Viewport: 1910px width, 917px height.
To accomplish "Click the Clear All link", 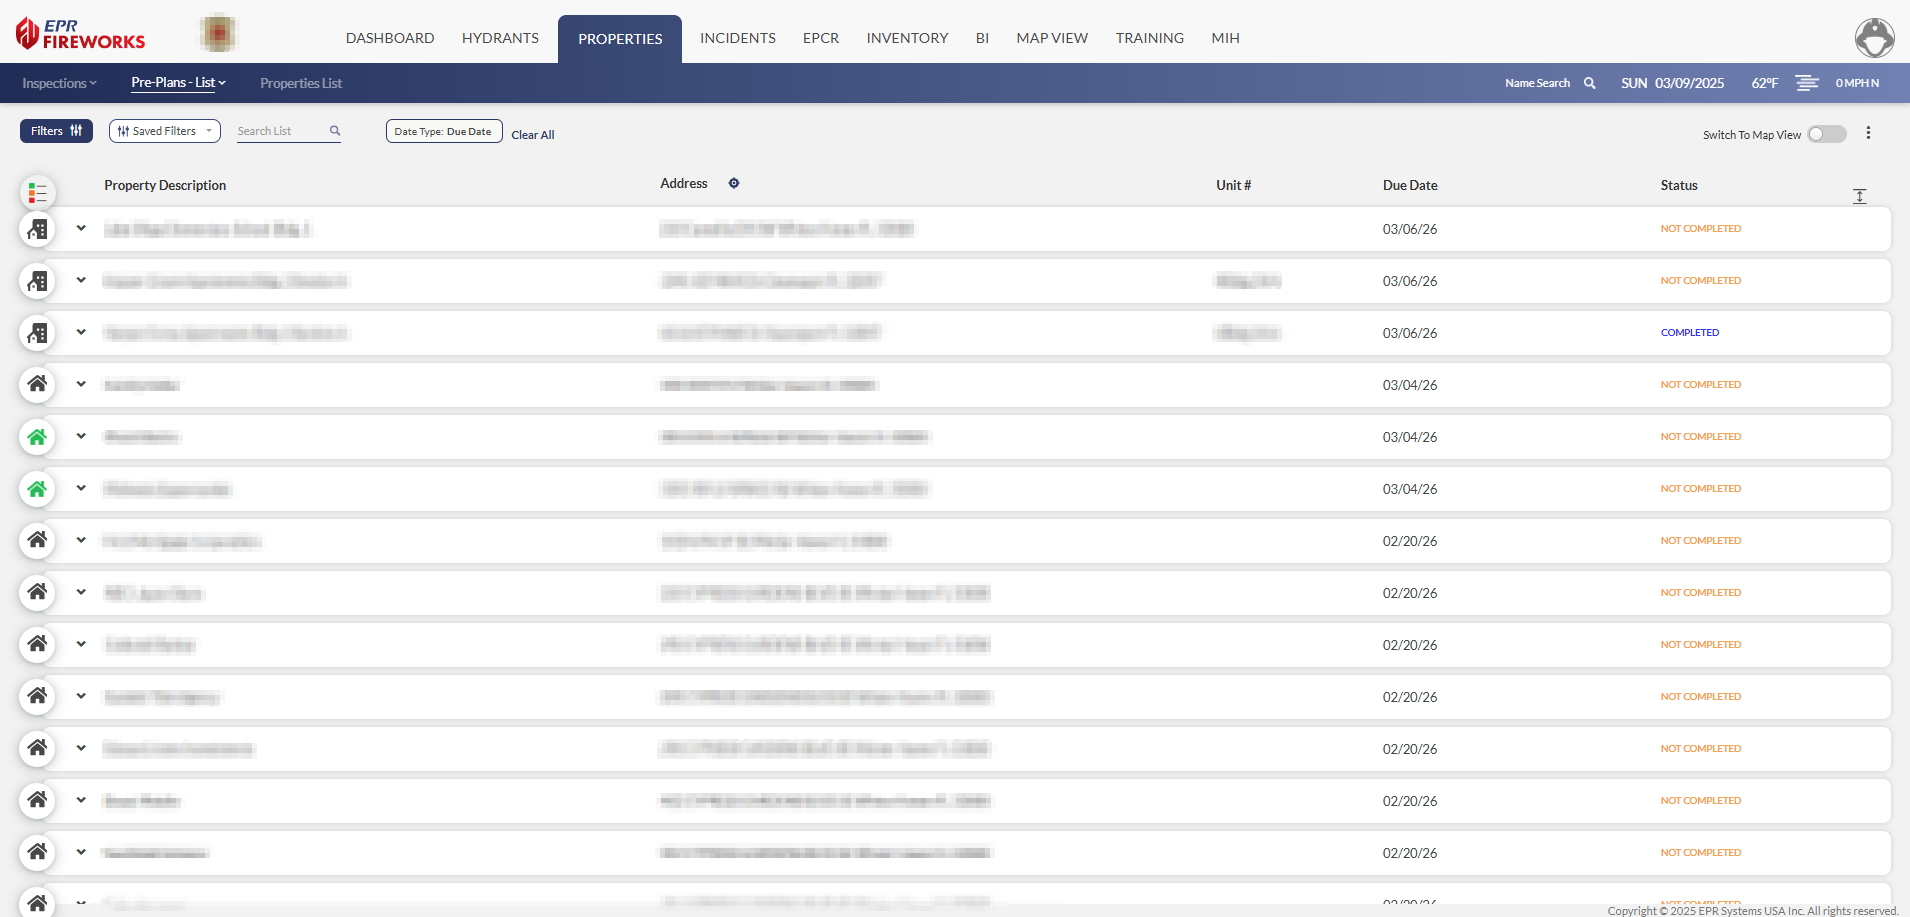I will coord(533,135).
